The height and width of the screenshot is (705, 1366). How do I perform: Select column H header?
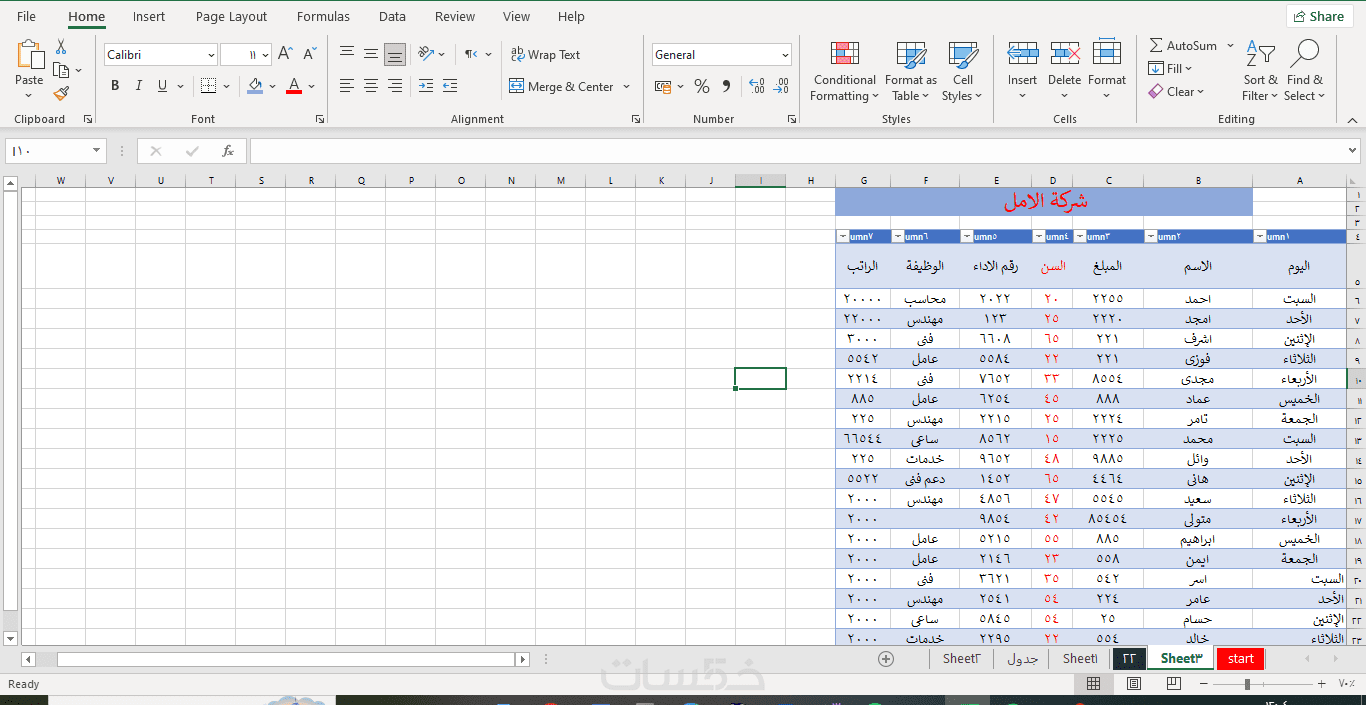tap(811, 181)
